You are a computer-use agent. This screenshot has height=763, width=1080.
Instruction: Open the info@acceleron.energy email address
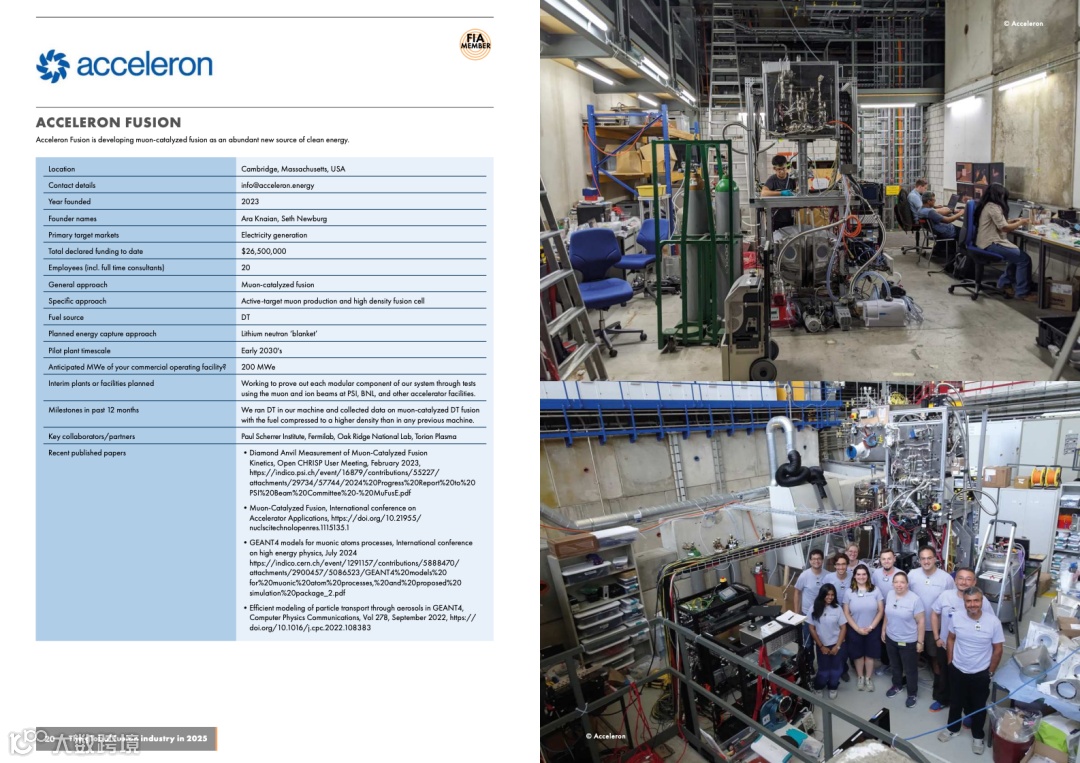(278, 185)
